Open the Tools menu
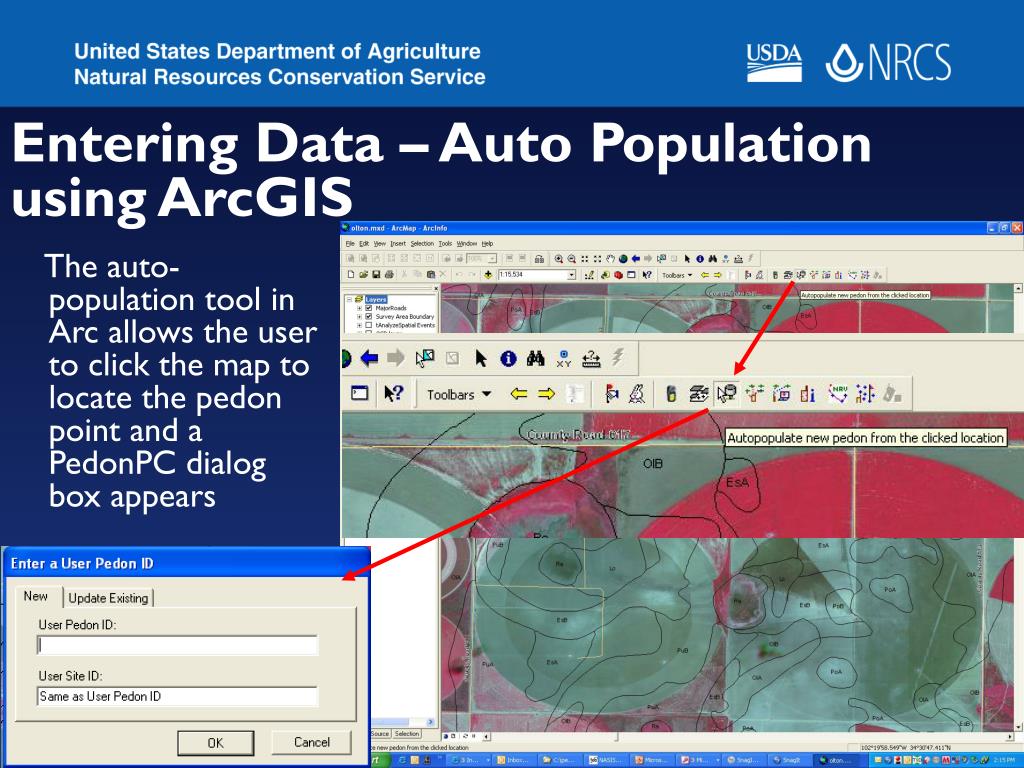This screenshot has width=1024, height=768. pyautogui.click(x=445, y=244)
